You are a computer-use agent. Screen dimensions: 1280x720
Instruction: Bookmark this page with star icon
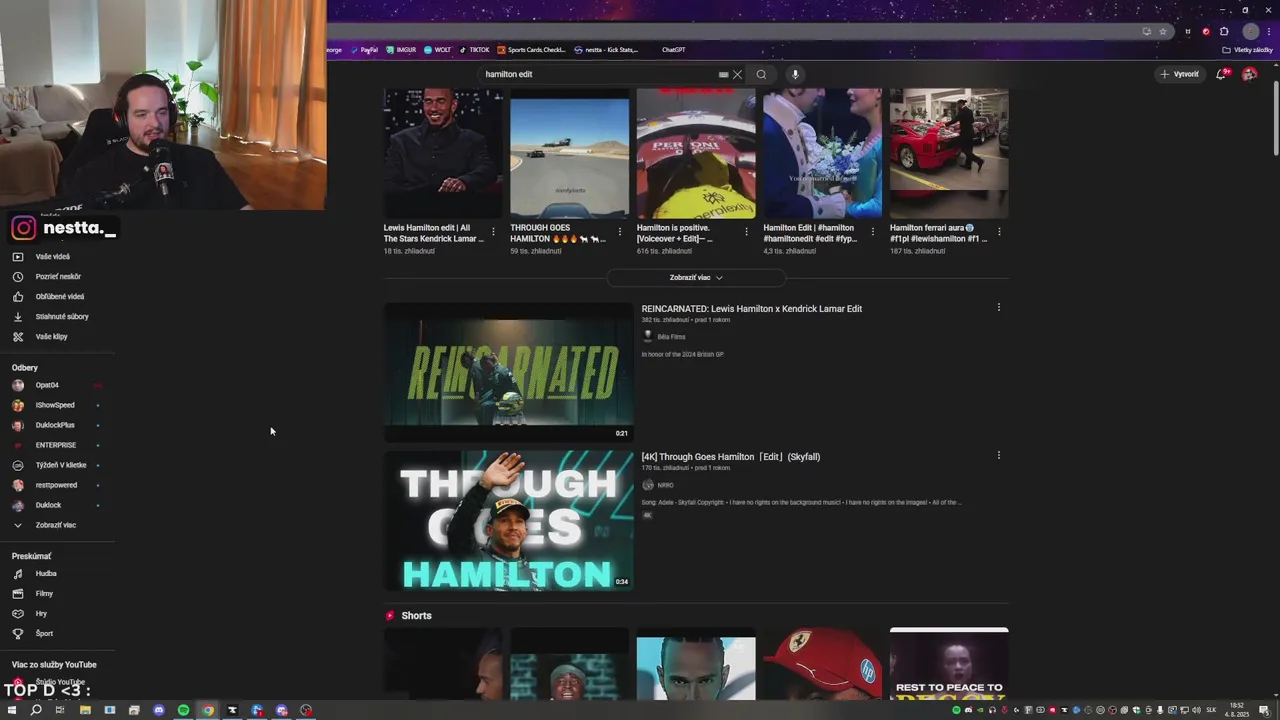[1163, 31]
